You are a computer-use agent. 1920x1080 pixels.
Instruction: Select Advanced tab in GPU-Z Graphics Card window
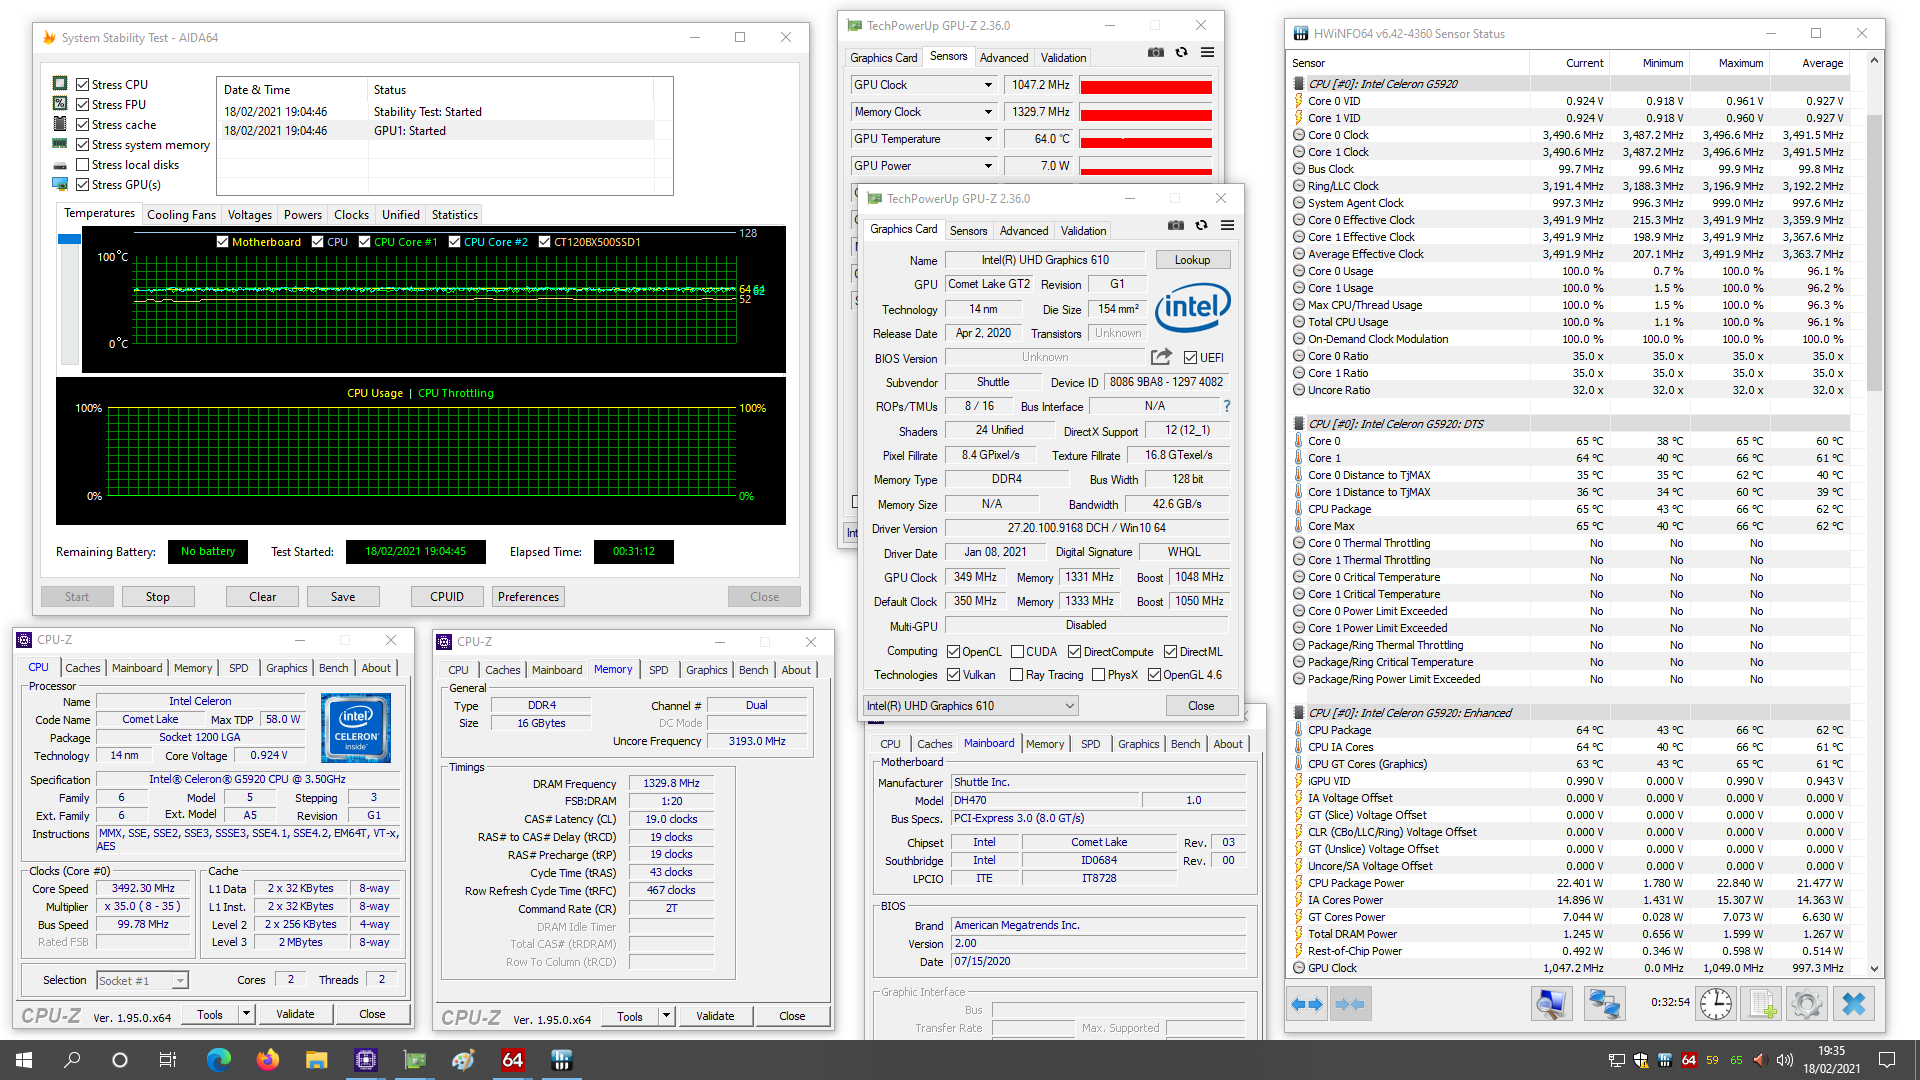point(1024,231)
